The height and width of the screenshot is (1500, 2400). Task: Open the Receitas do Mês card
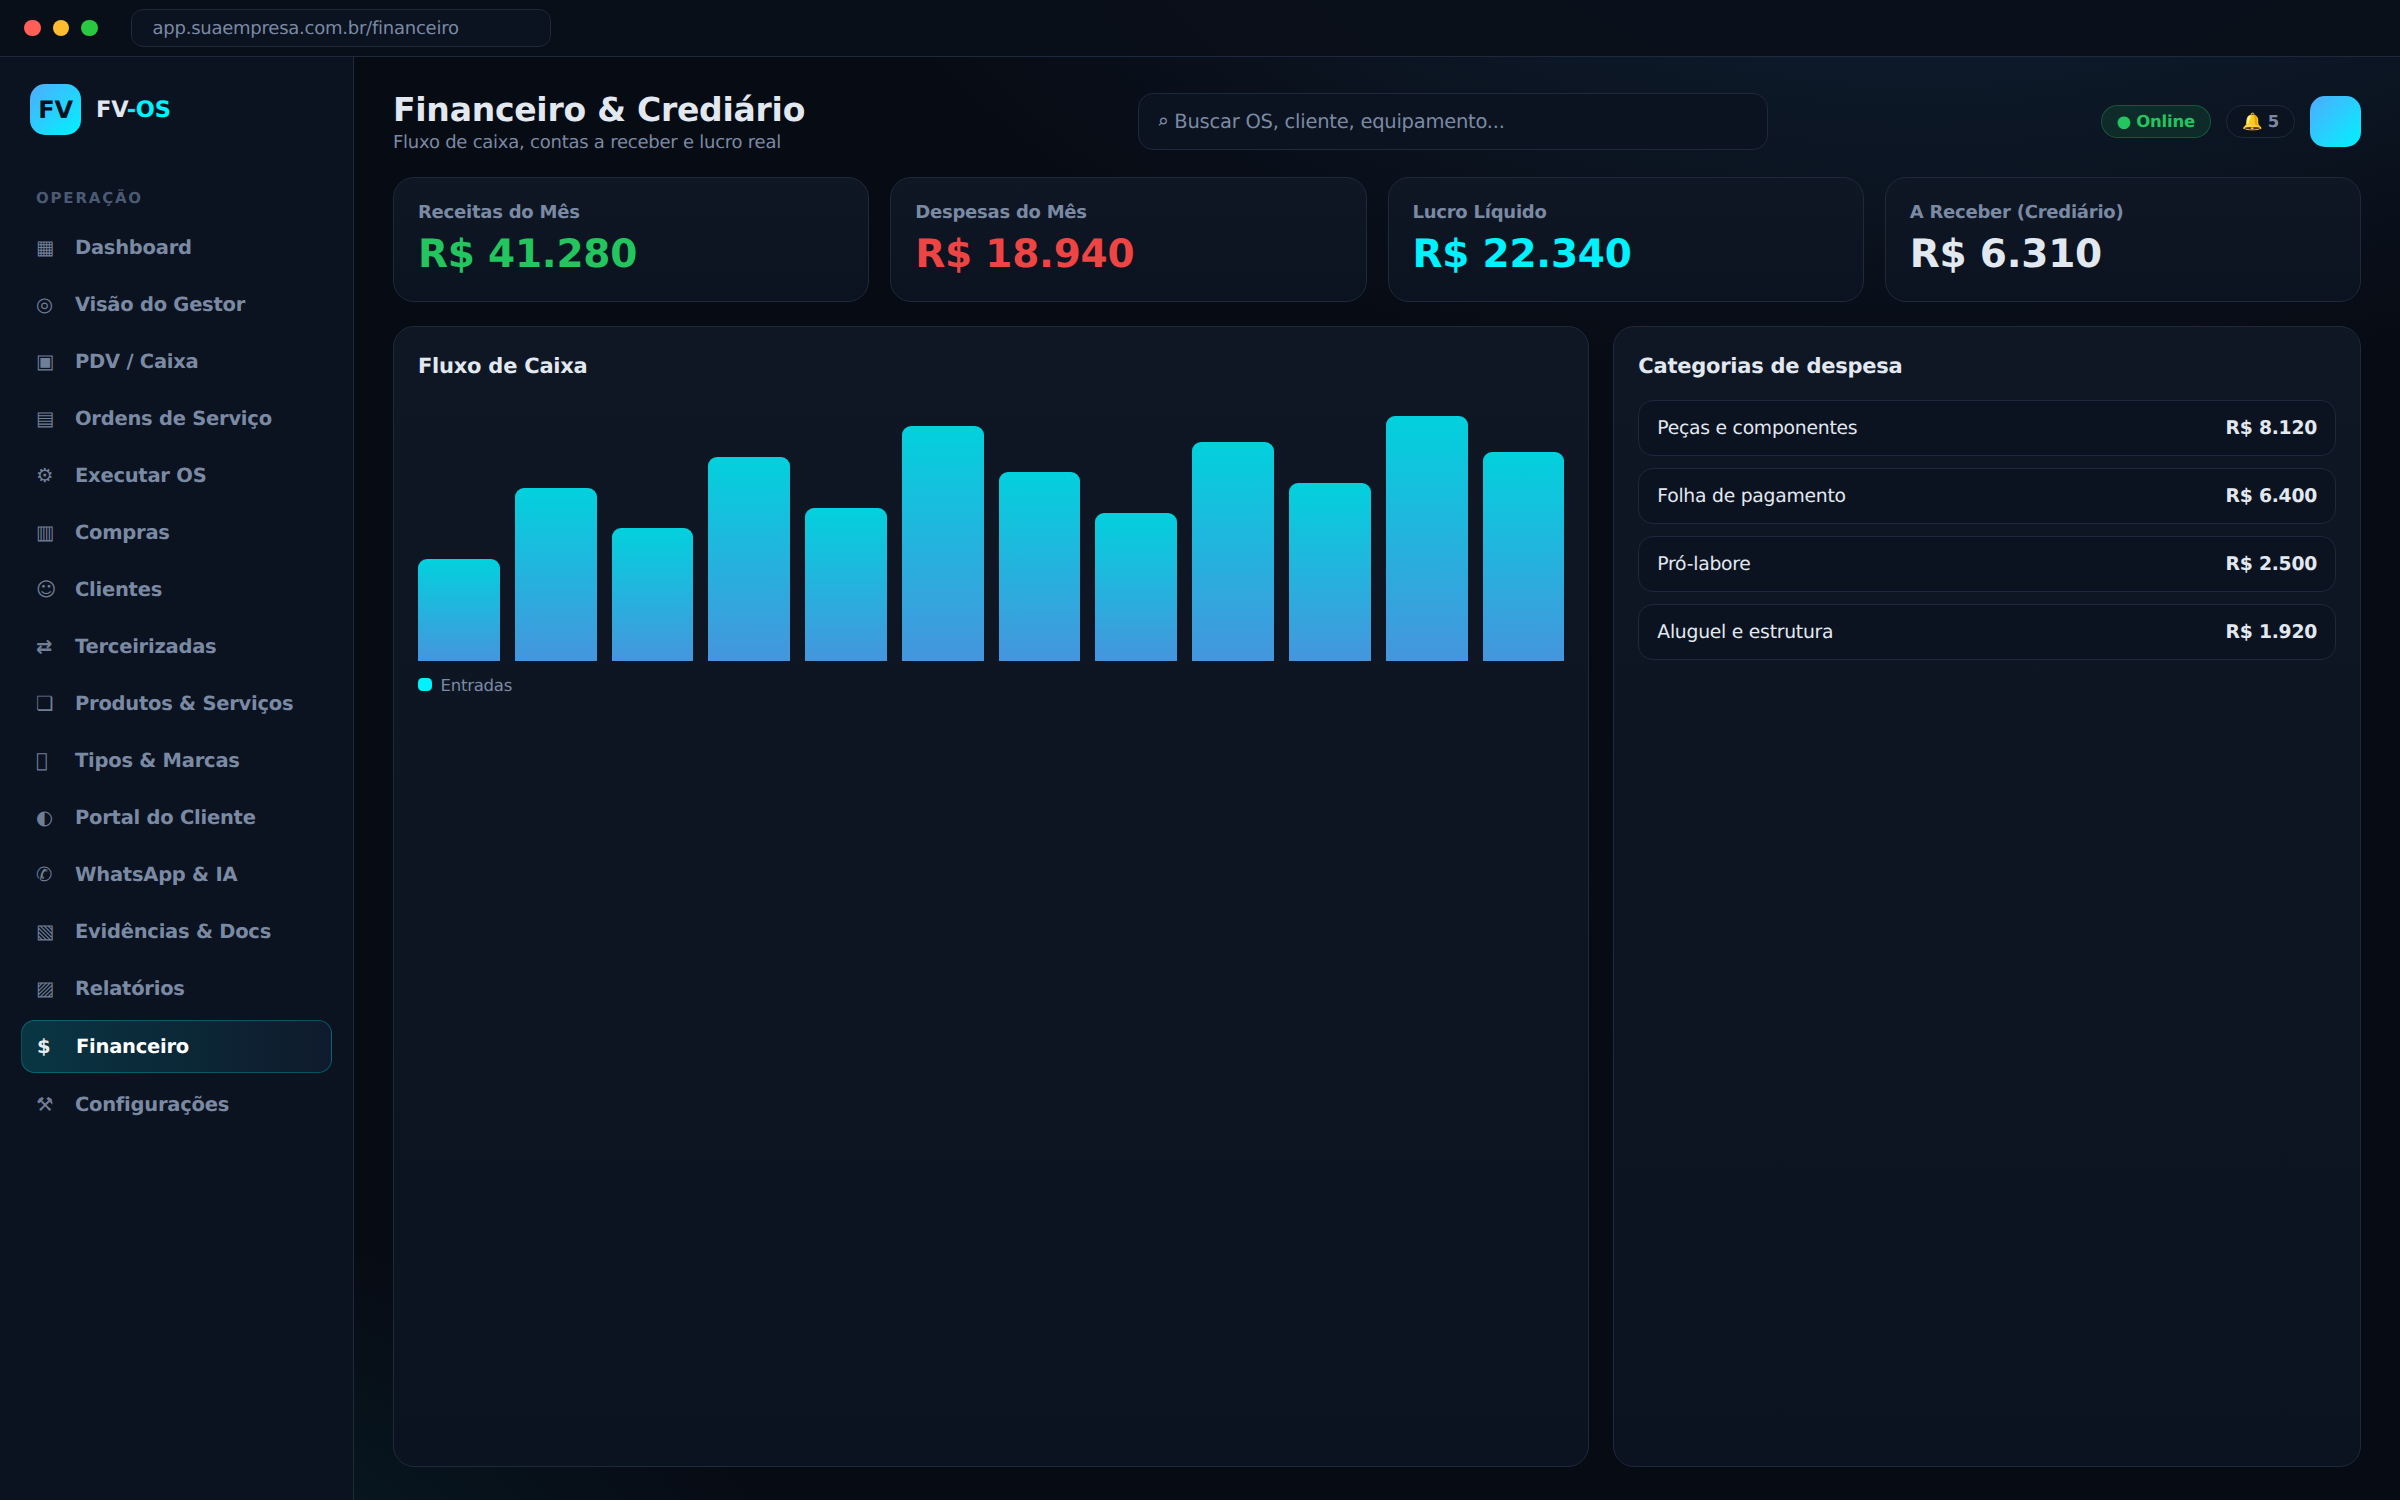[x=631, y=239]
